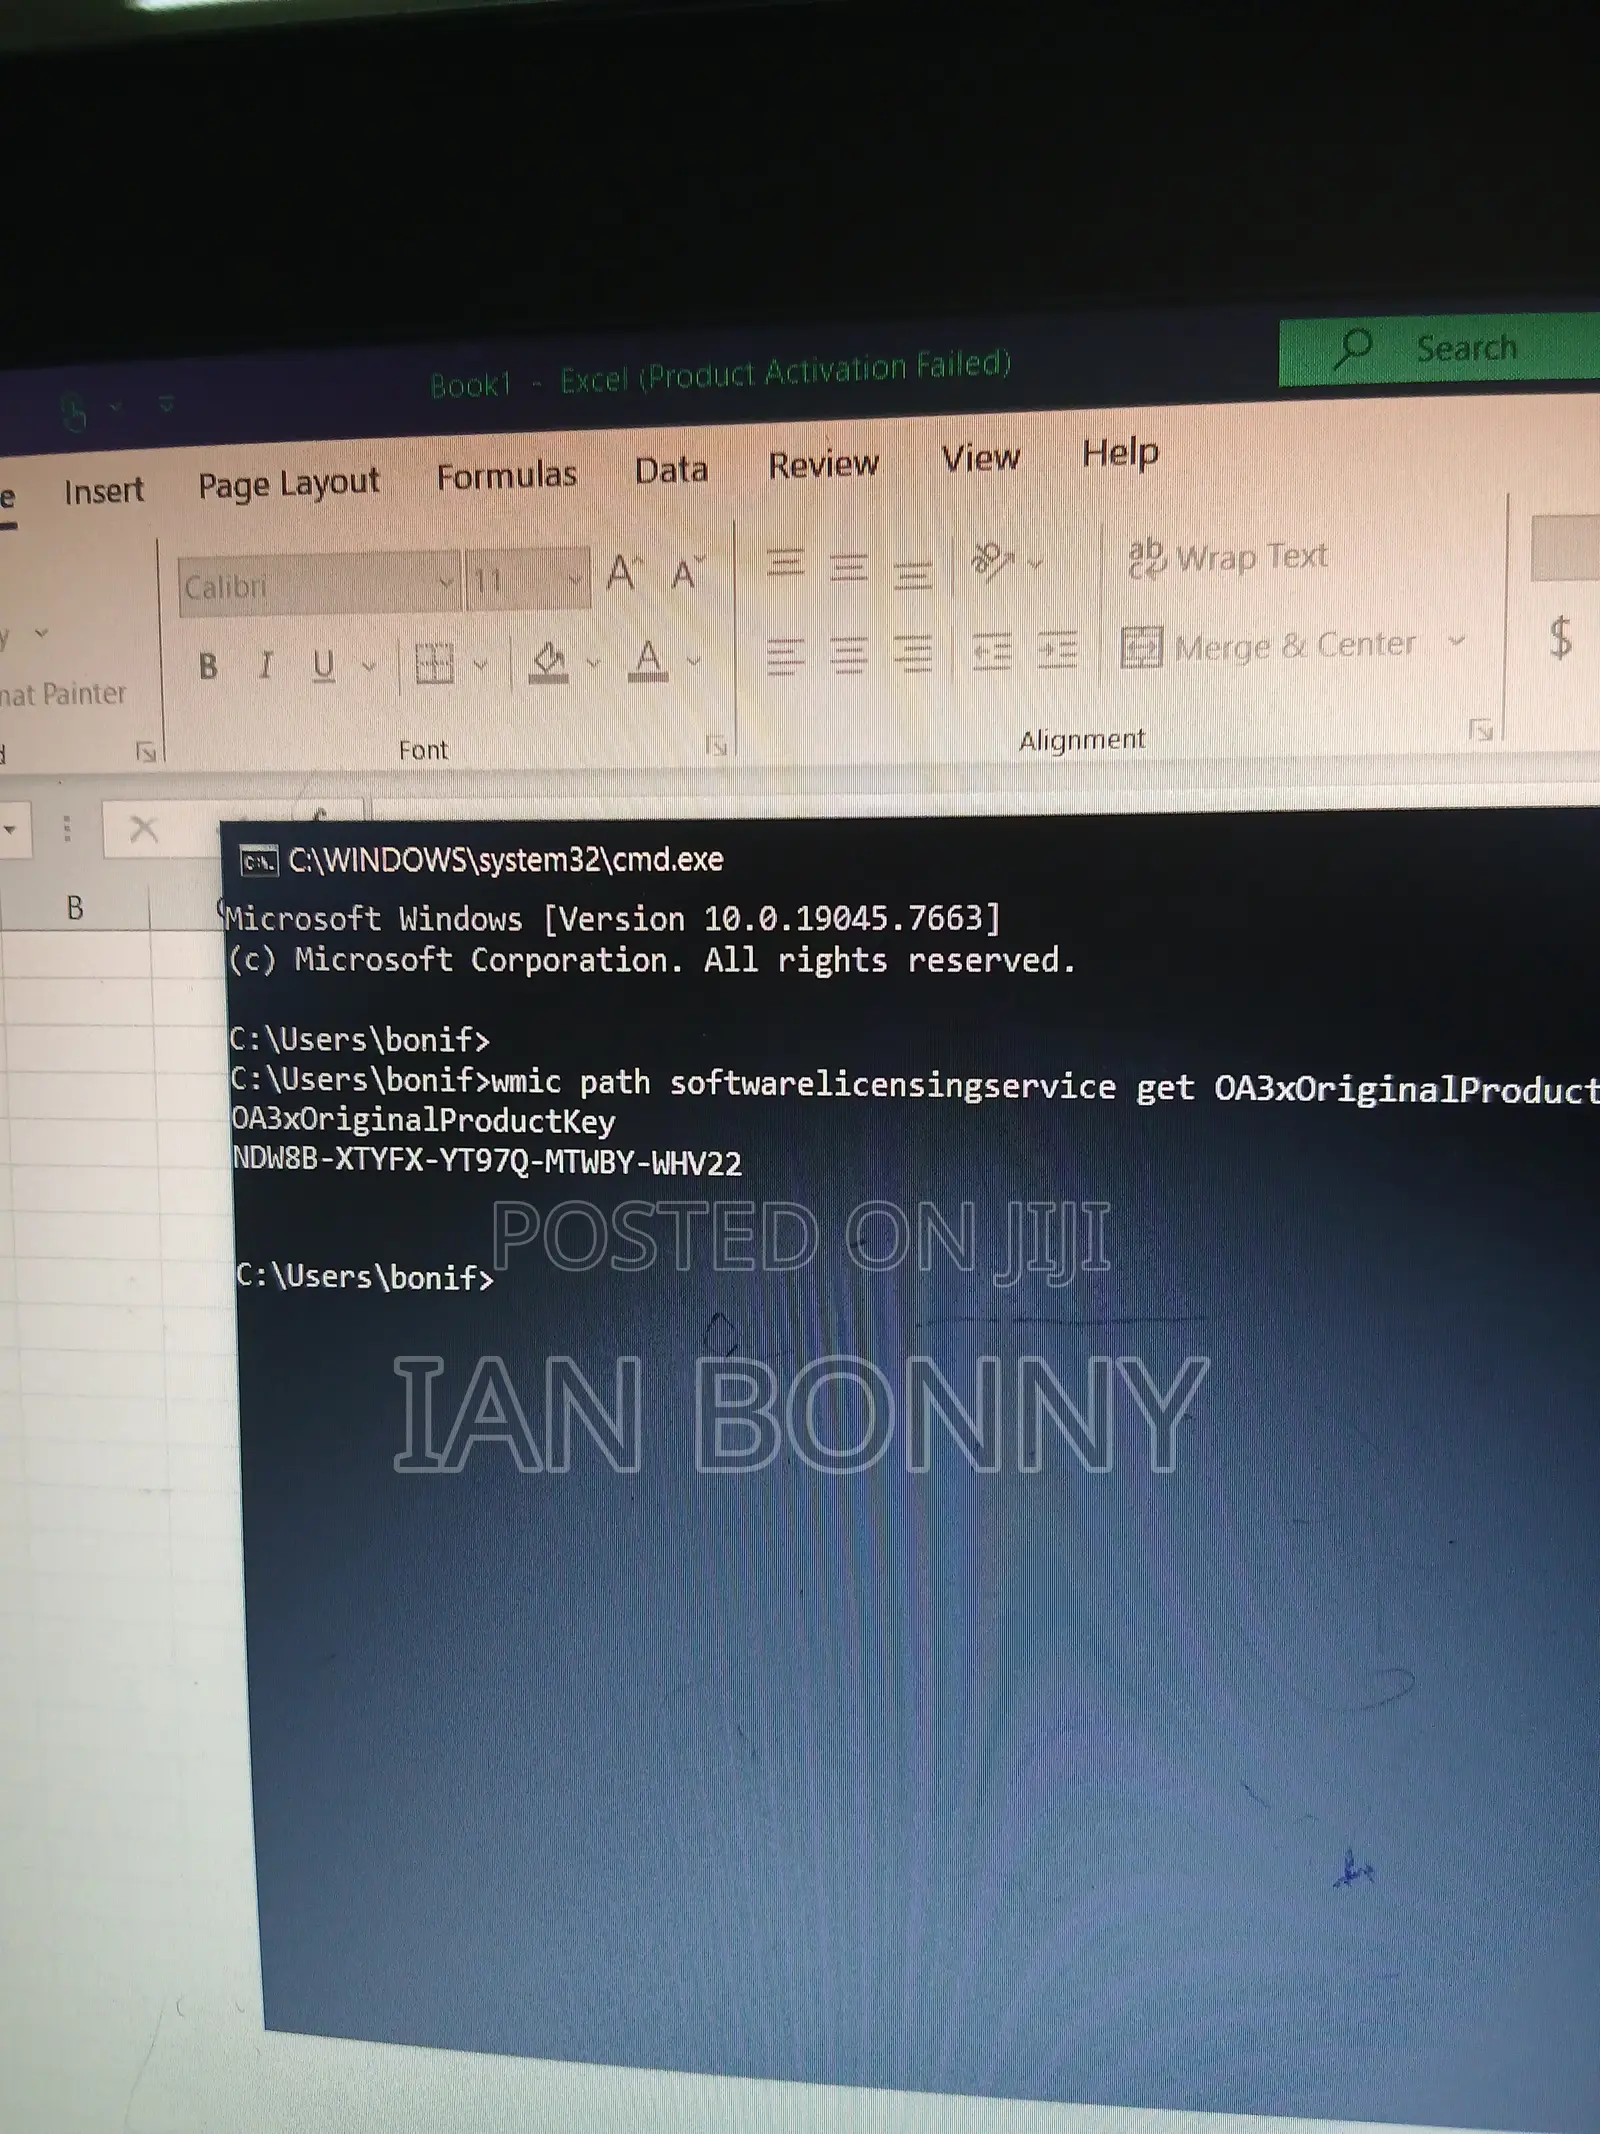
Task: Center text horizontally
Action: click(x=848, y=654)
